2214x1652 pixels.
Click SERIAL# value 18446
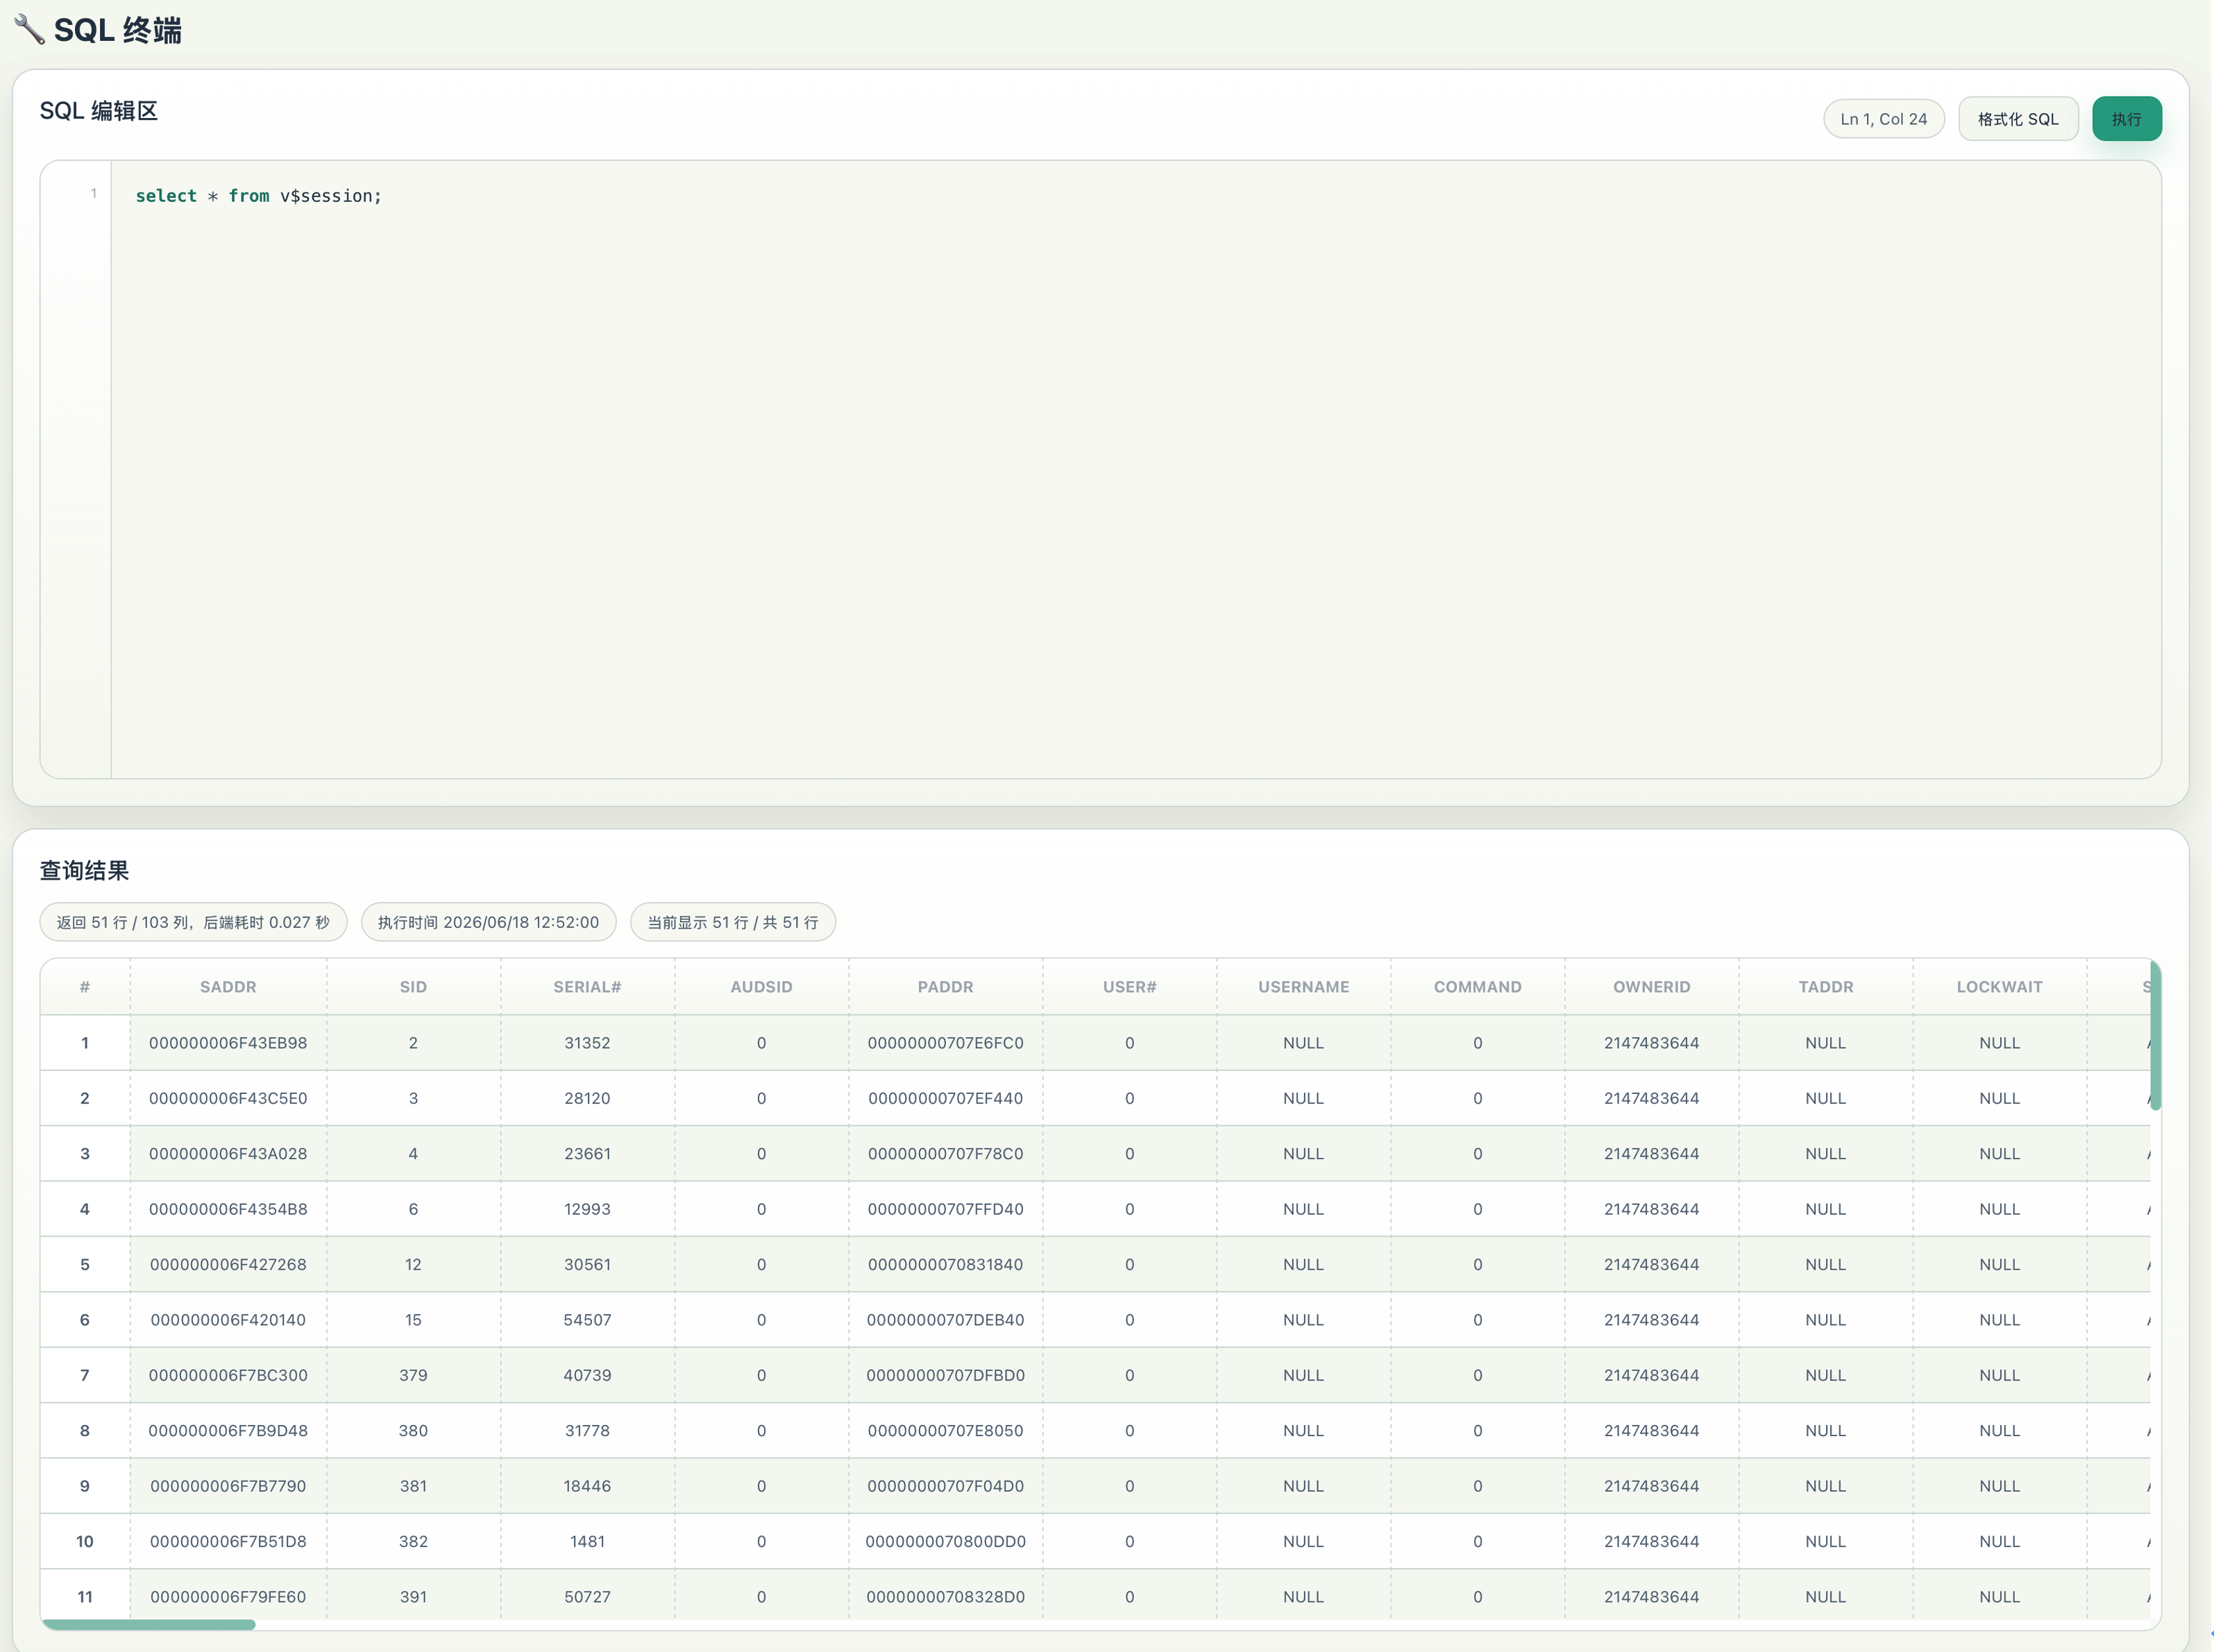click(x=587, y=1486)
